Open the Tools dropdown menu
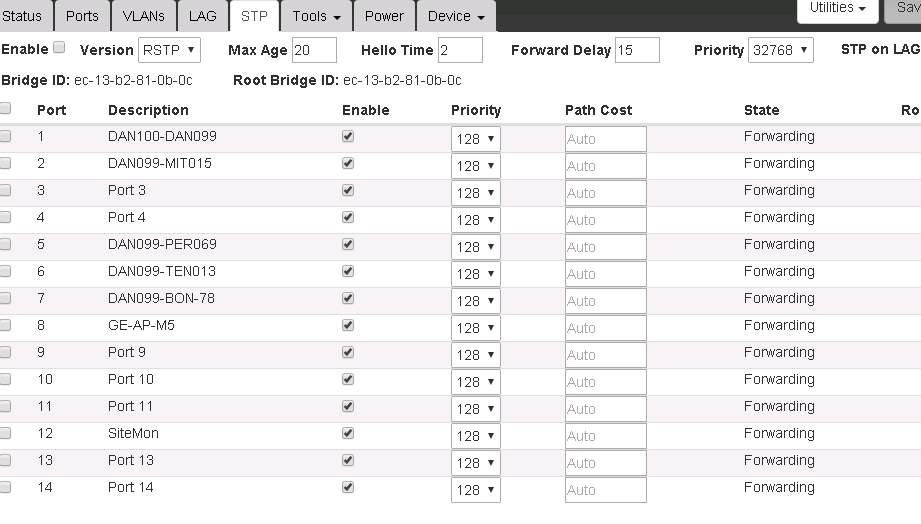This screenshot has height=524, width=921. 316,16
